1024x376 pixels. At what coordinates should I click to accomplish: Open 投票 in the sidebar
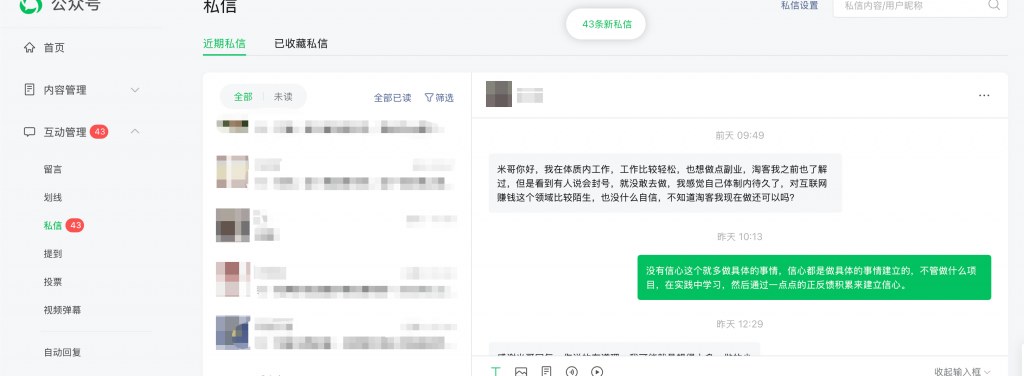pyautogui.click(x=53, y=282)
